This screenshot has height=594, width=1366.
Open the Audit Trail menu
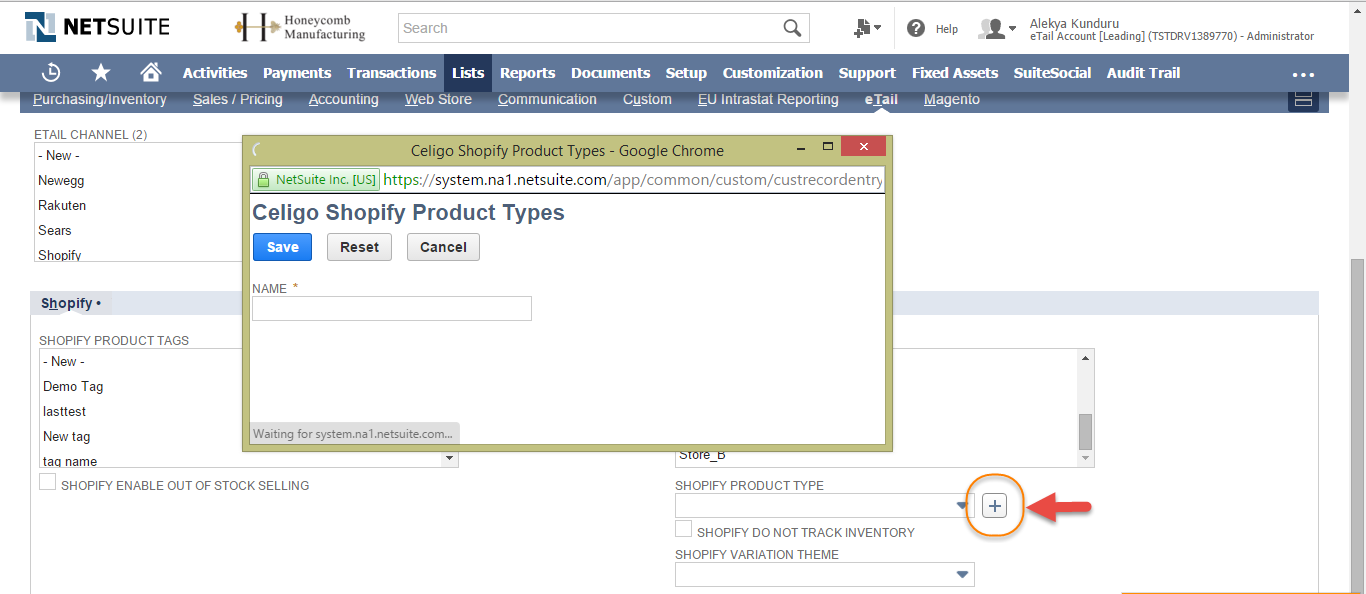pos(1143,73)
